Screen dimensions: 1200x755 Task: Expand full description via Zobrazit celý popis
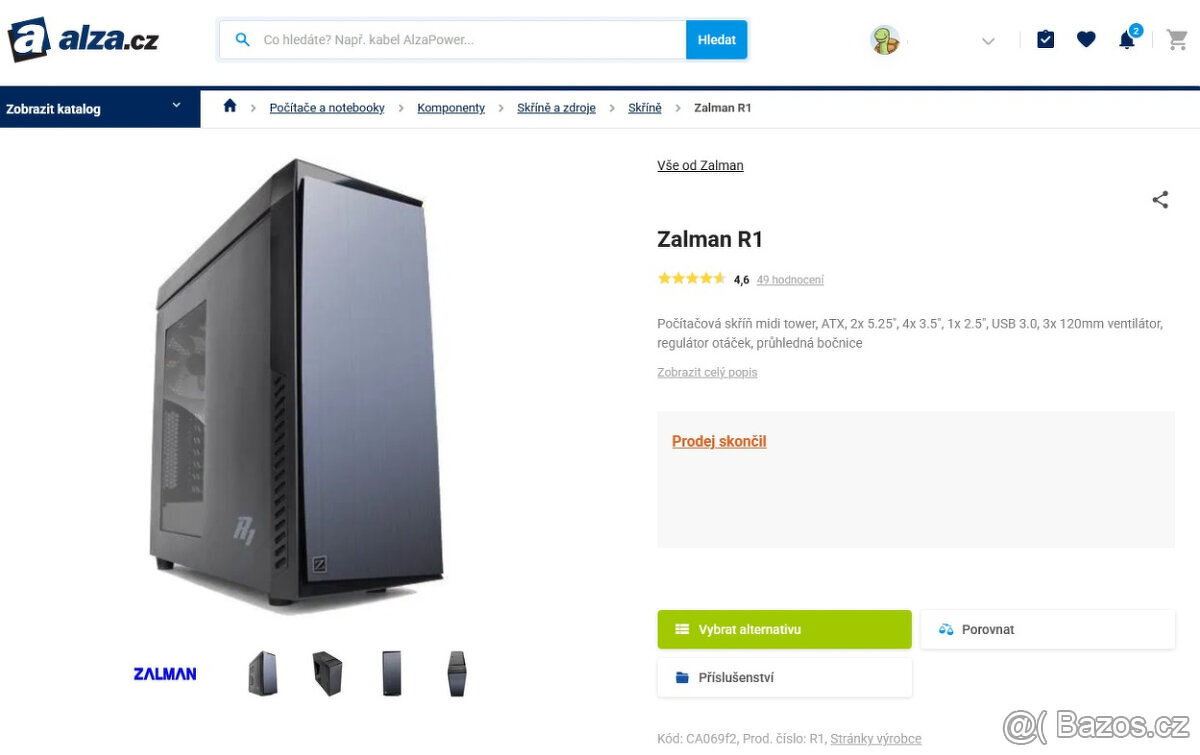click(x=707, y=371)
